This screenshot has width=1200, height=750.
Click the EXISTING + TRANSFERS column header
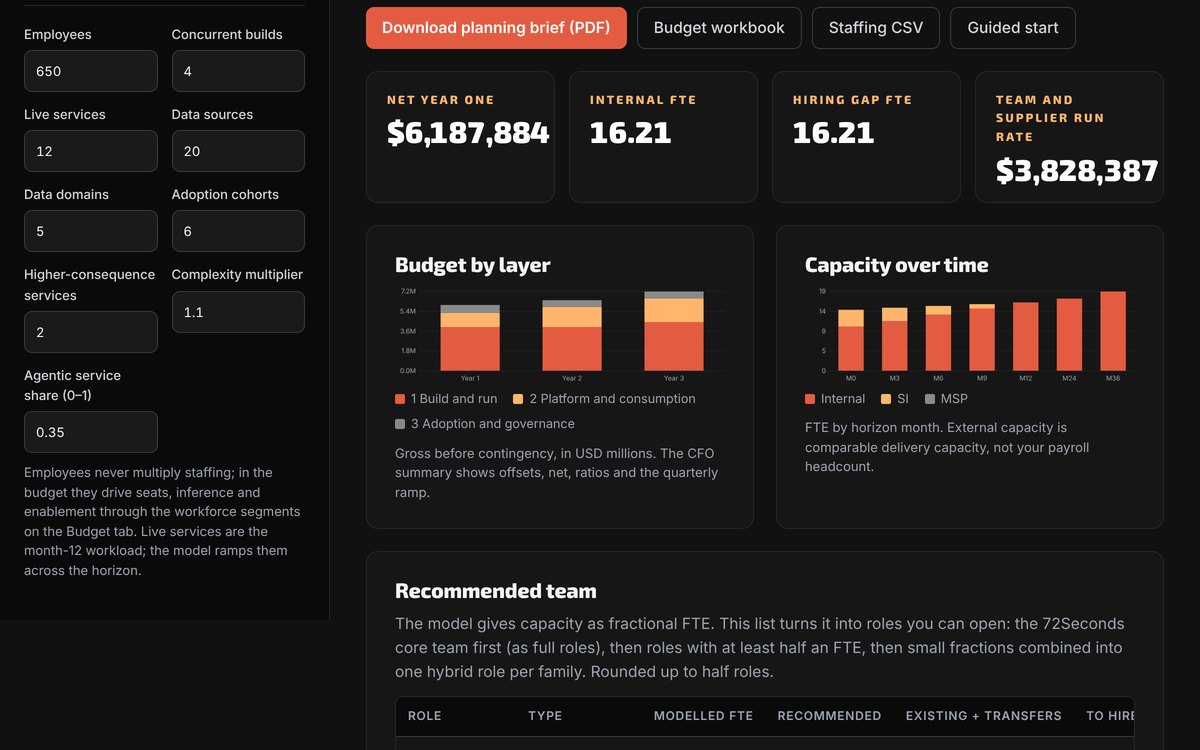click(x=984, y=716)
